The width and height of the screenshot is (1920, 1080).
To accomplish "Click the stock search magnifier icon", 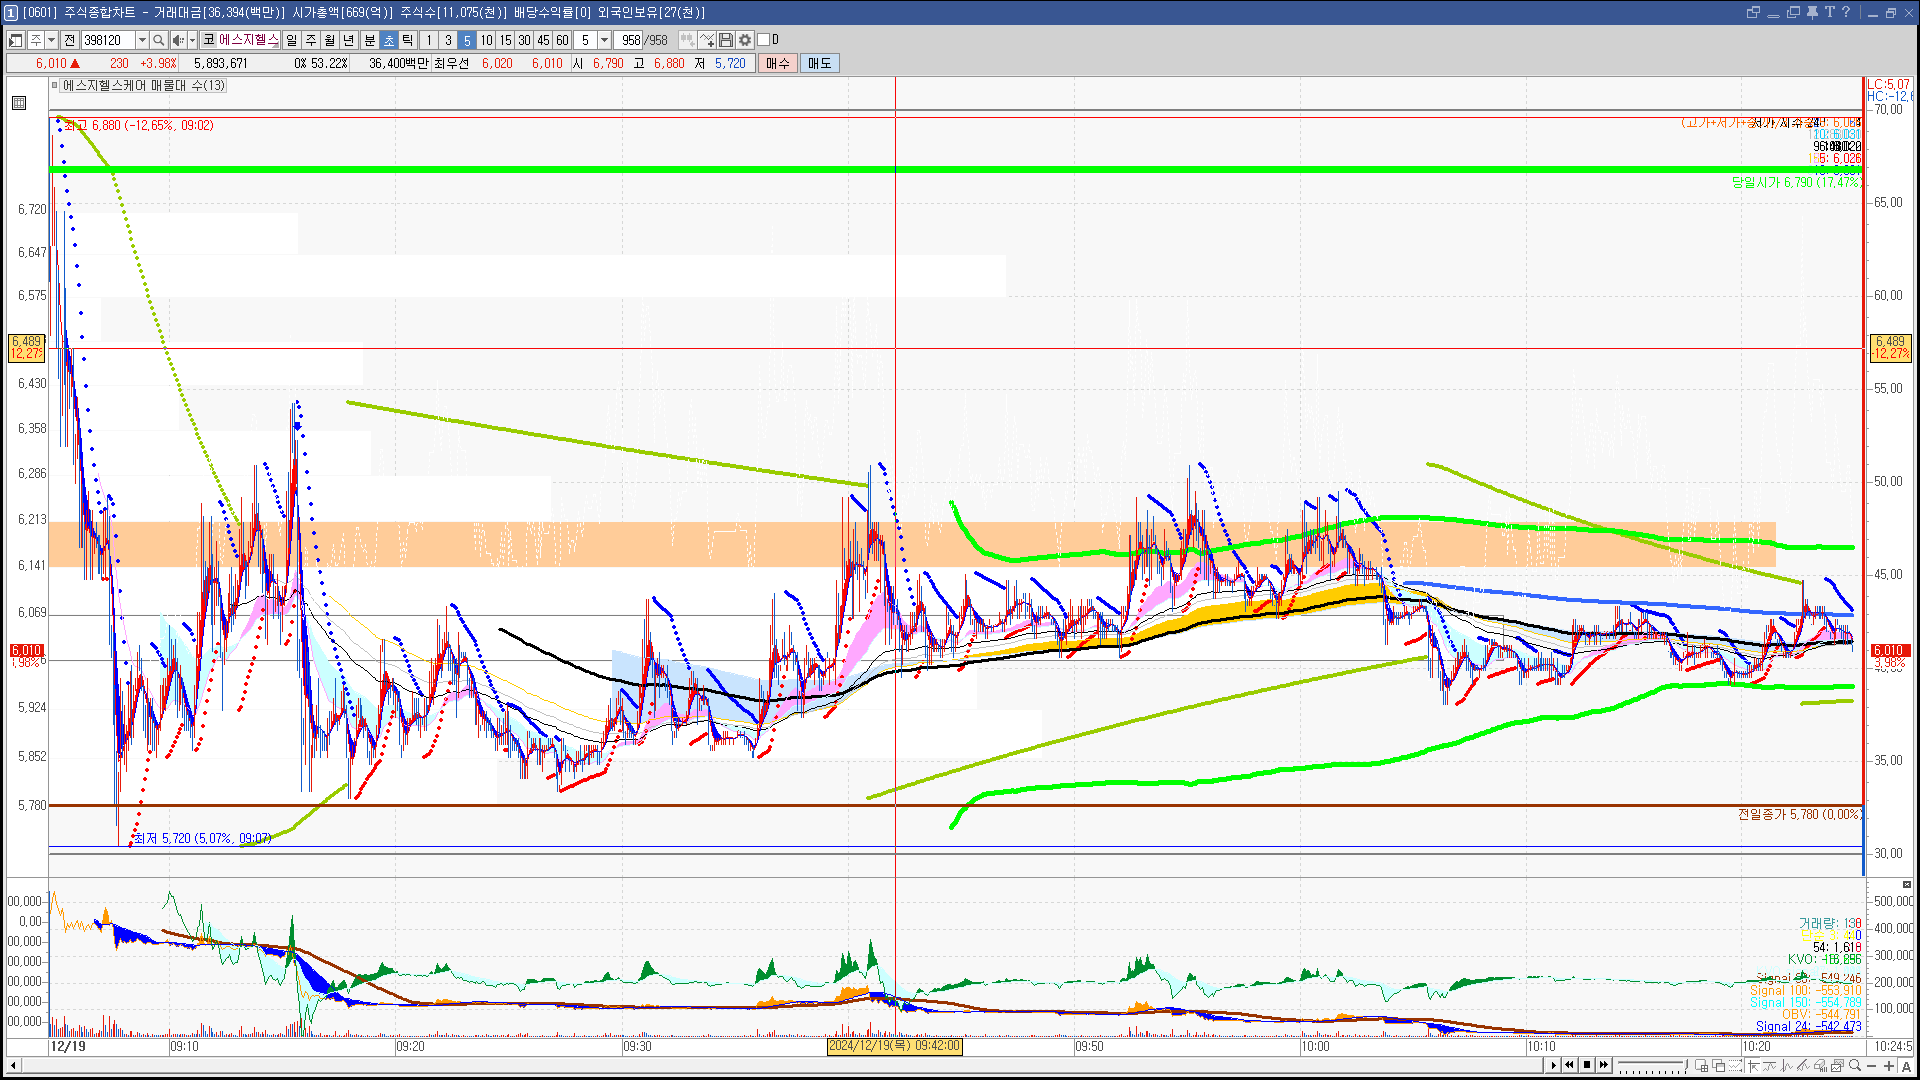I will point(158,40).
